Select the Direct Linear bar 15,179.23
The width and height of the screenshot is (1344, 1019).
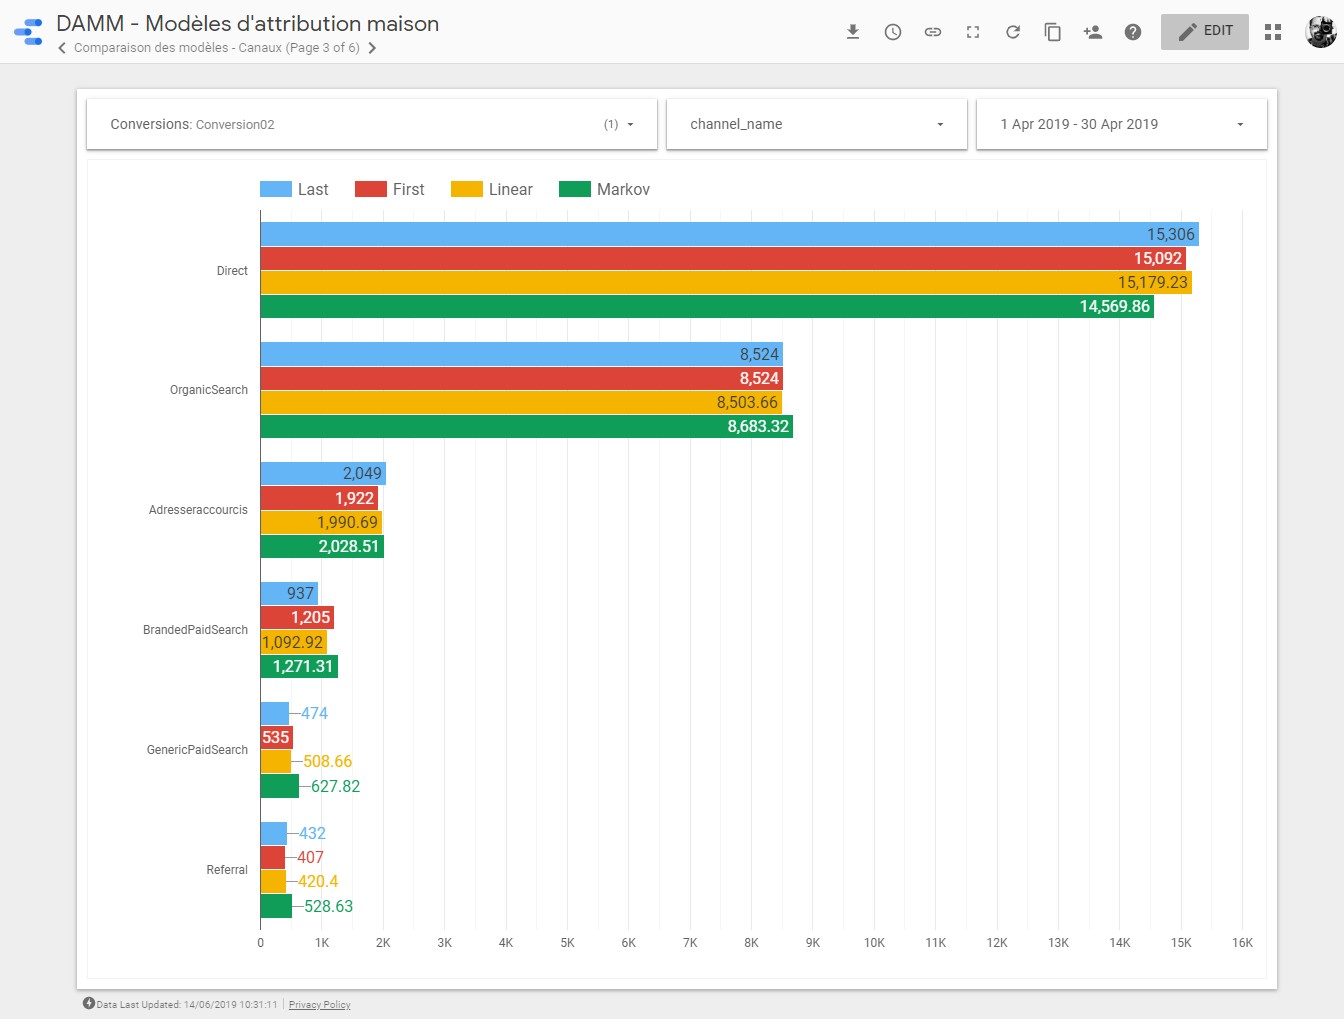726,282
